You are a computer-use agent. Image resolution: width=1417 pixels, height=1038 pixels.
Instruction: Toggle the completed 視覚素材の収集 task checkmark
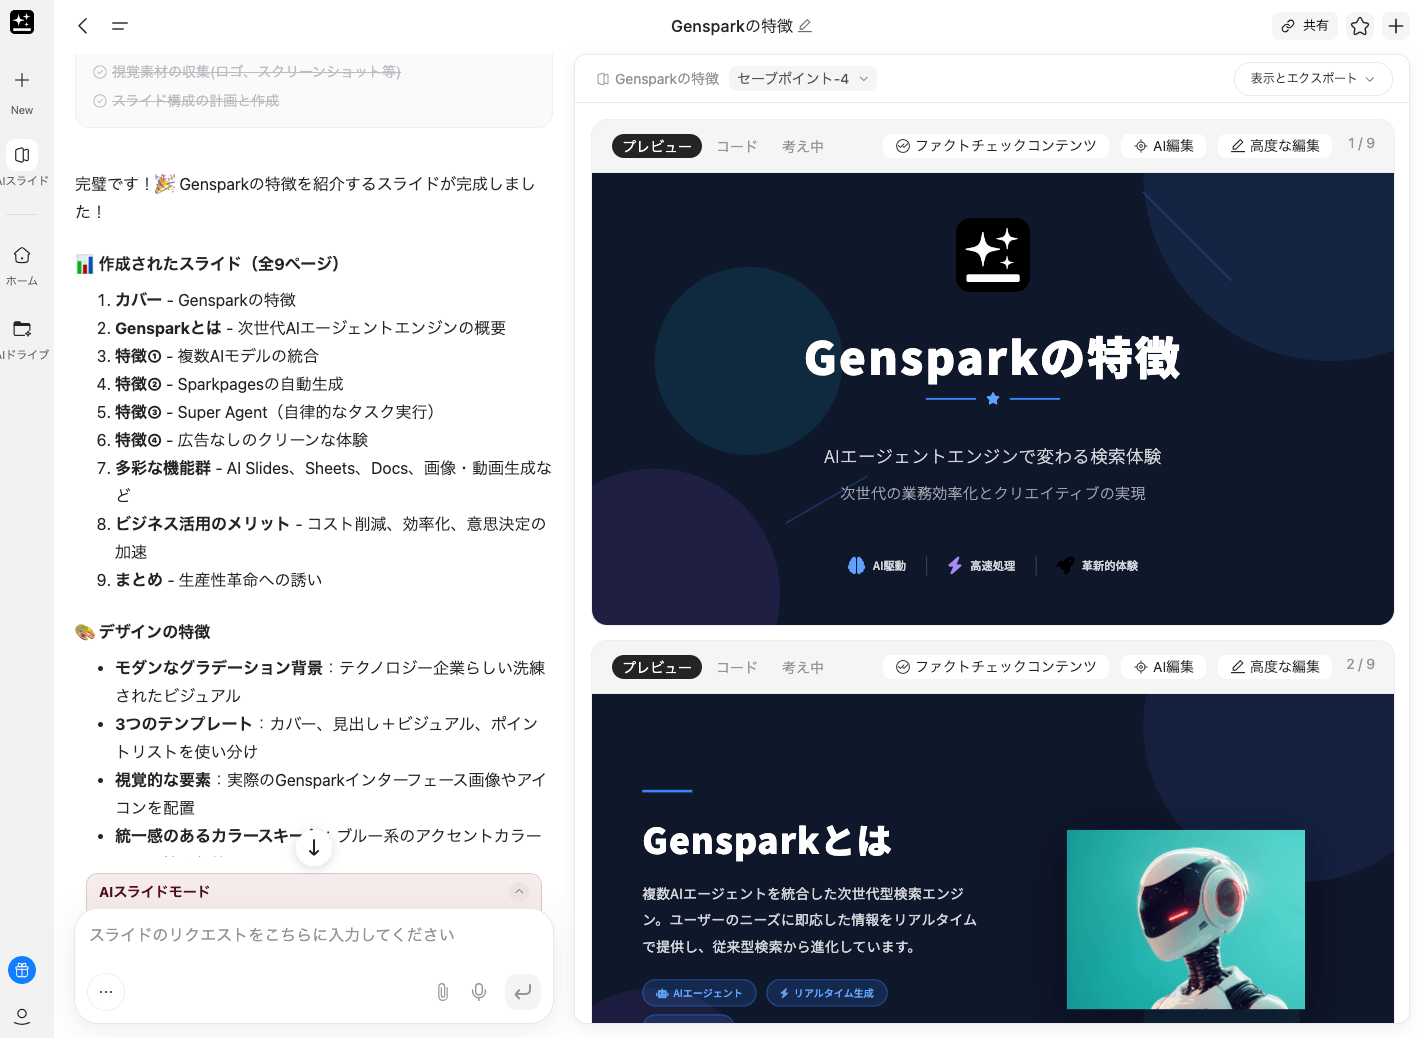coord(100,72)
